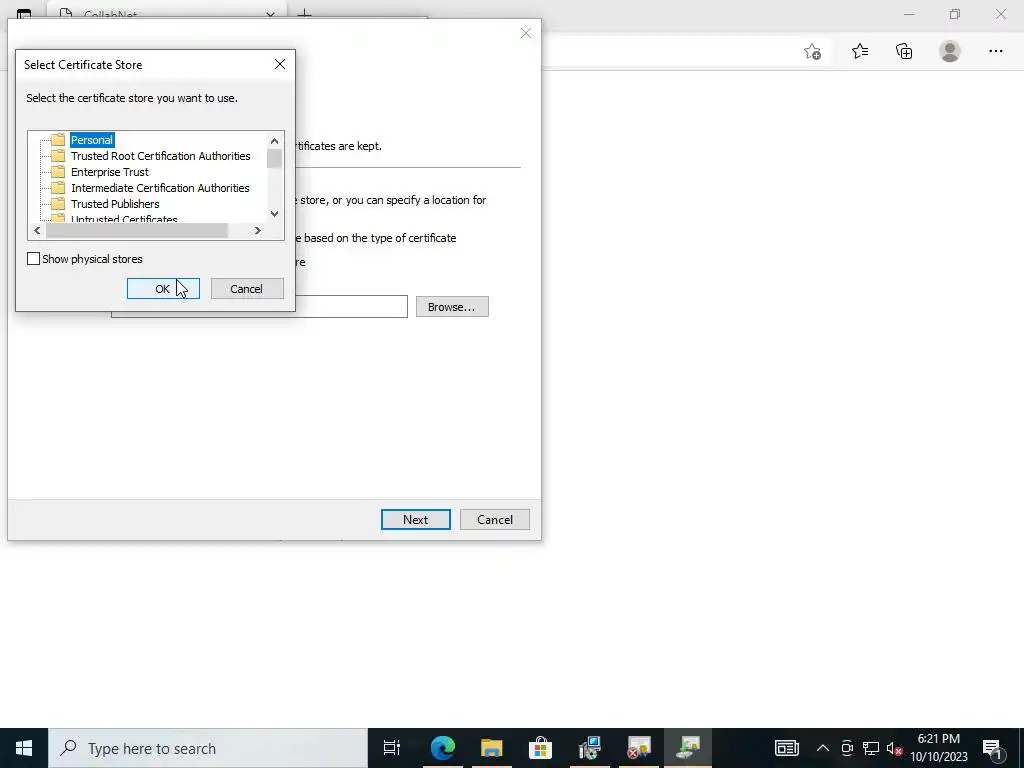Click the Browse... button in wizard

click(x=452, y=307)
